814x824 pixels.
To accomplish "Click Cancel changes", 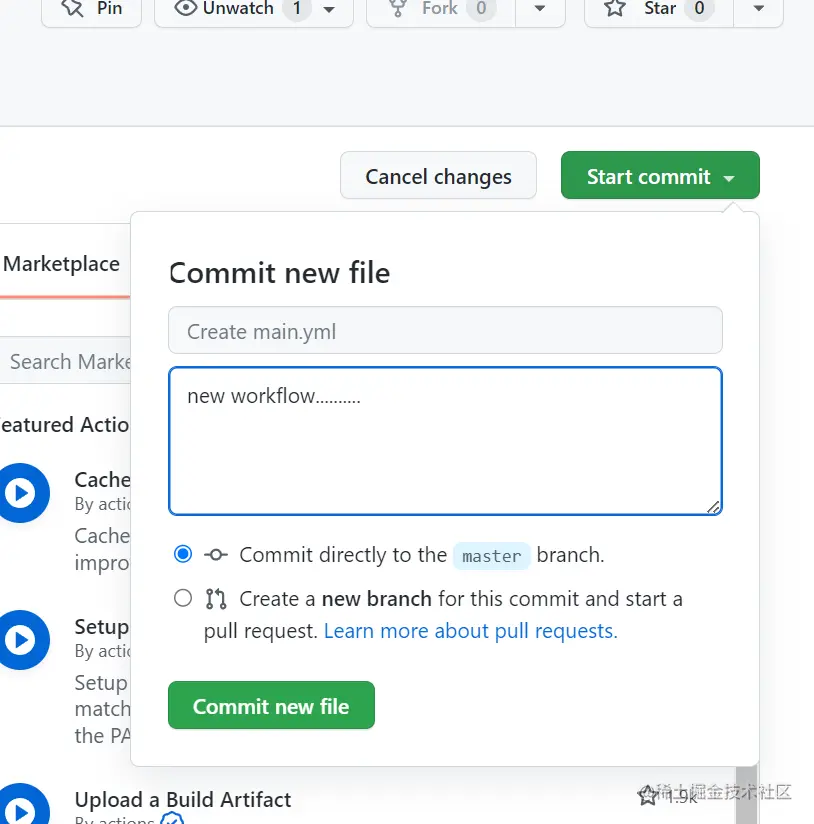I will pyautogui.click(x=438, y=176).
